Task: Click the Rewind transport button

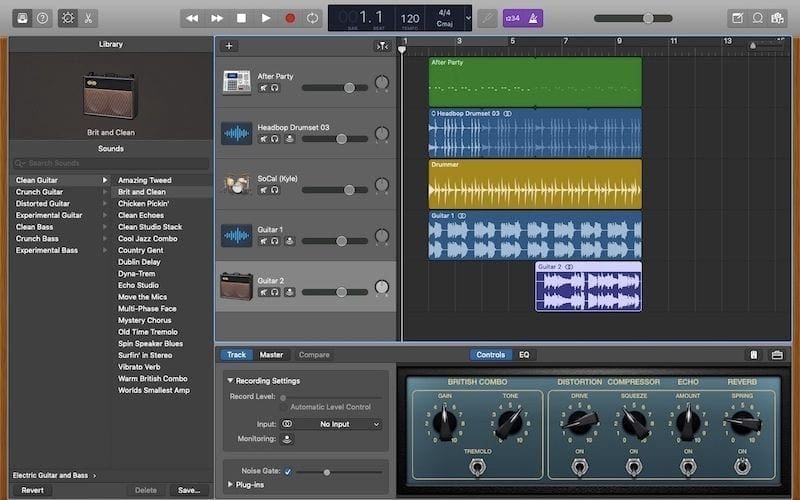Action: [192, 18]
